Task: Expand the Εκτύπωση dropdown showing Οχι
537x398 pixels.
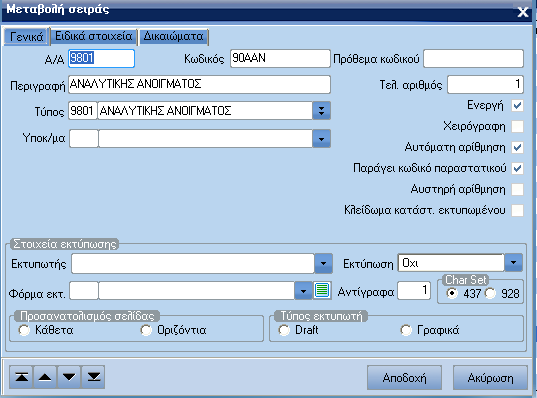Action: coord(513,263)
